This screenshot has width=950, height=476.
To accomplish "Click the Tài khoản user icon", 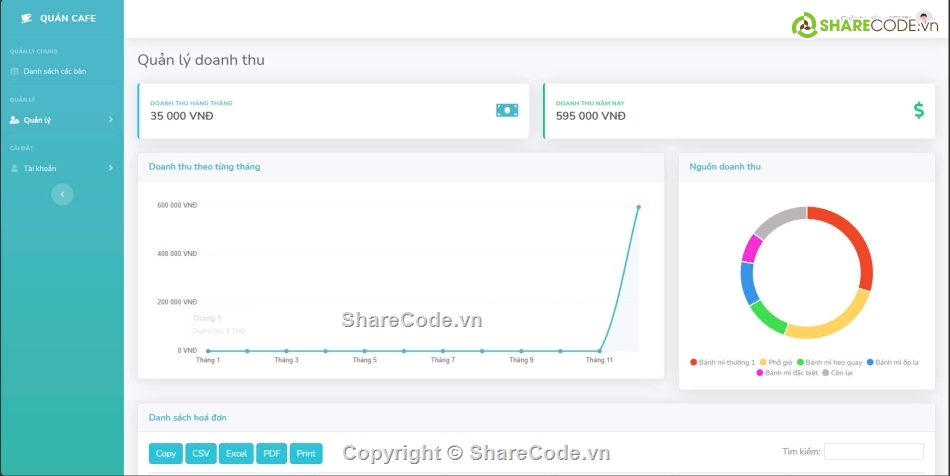I will pos(15,168).
